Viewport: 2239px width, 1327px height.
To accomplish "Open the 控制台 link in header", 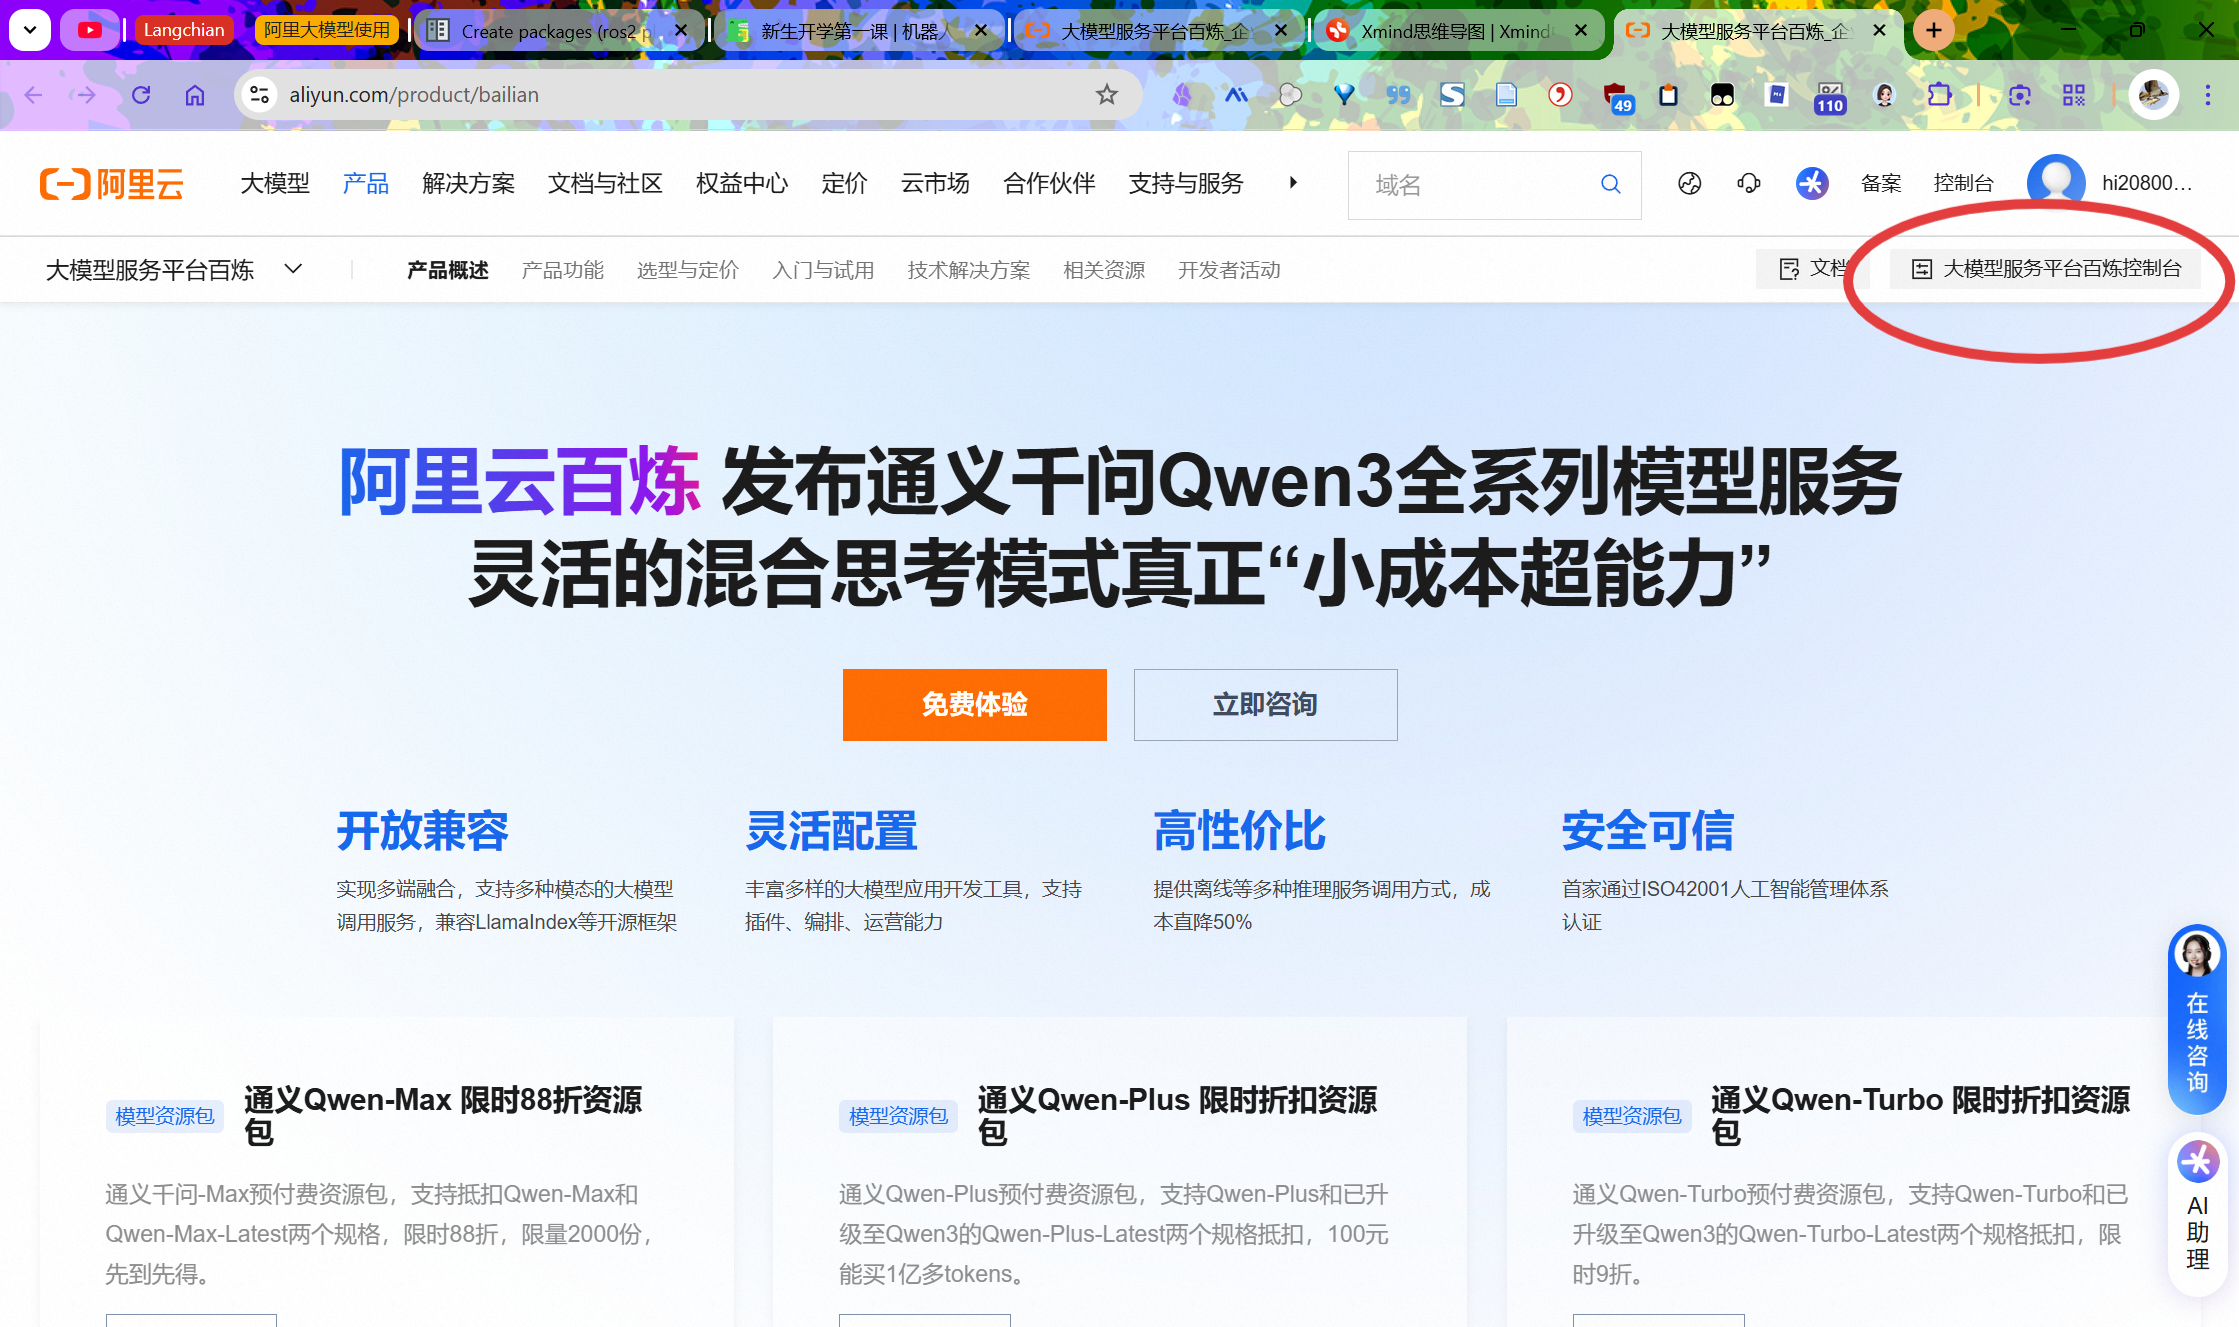I will pos(1963,183).
